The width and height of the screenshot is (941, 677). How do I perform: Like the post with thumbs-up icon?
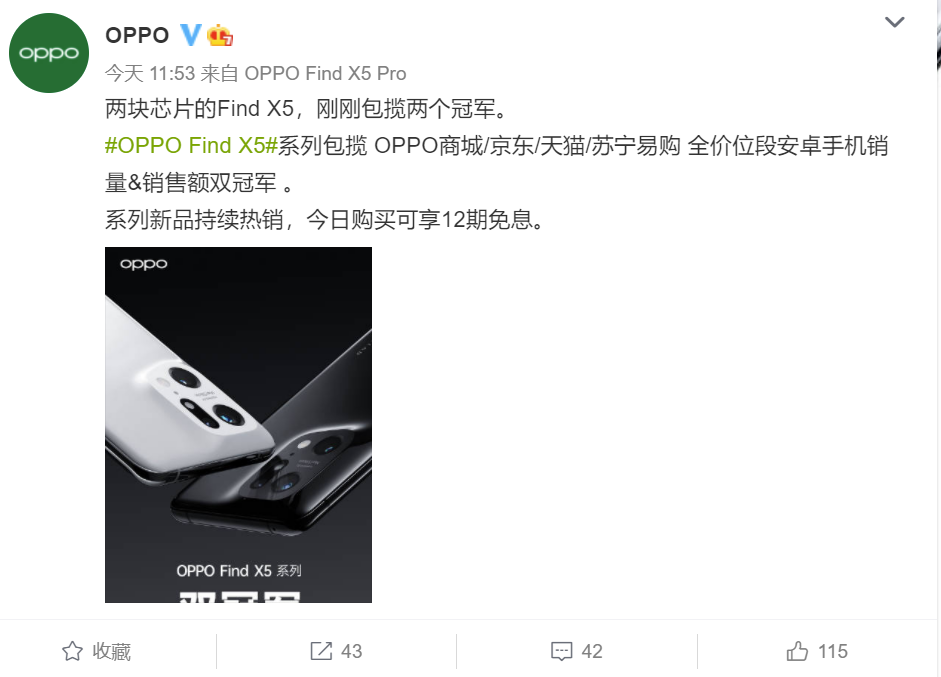(797, 651)
